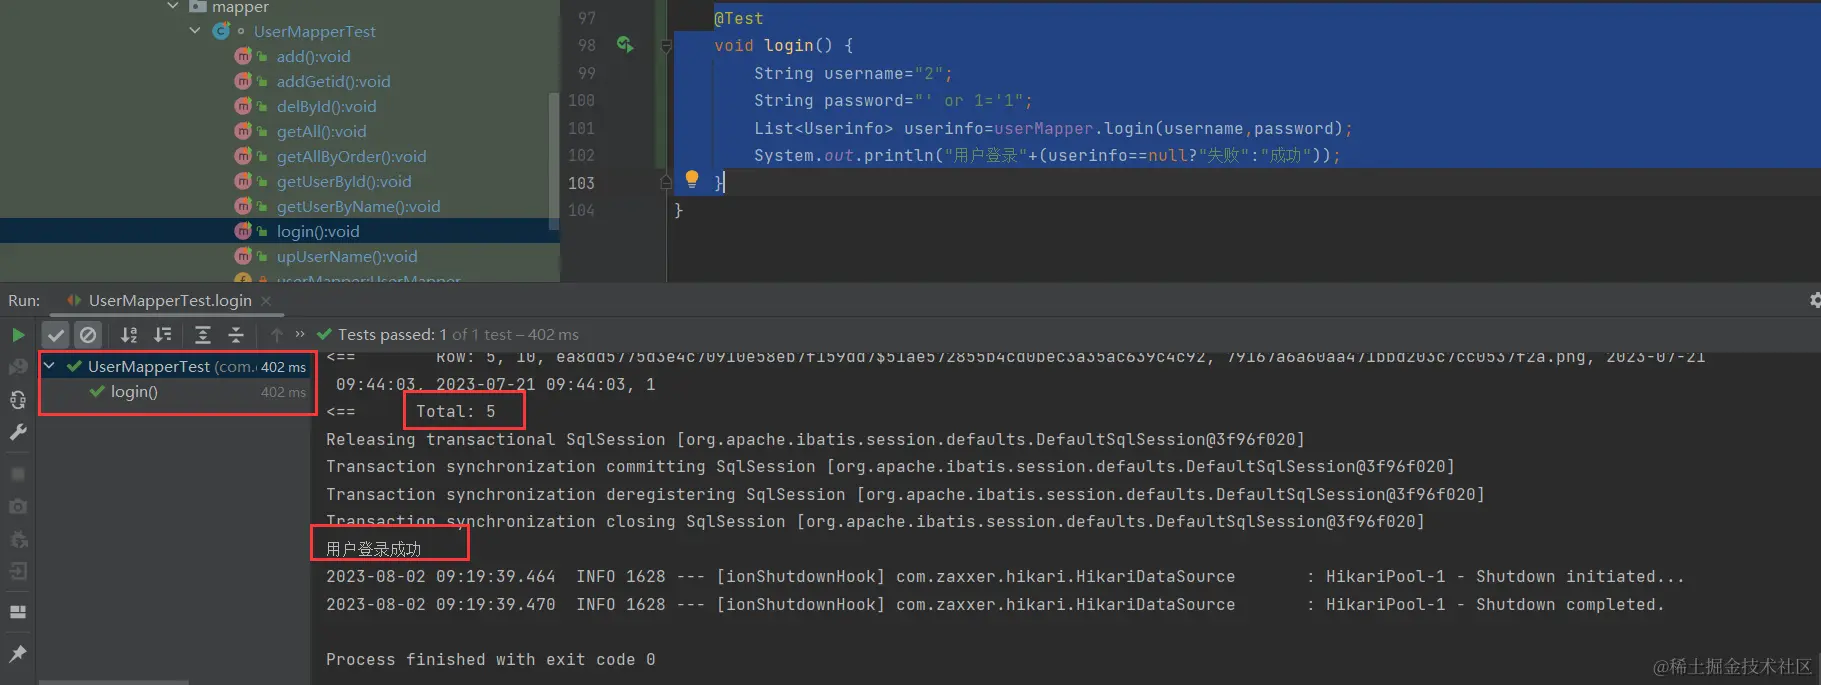Sort test results by duration
The image size is (1821, 685).
pos(163,335)
